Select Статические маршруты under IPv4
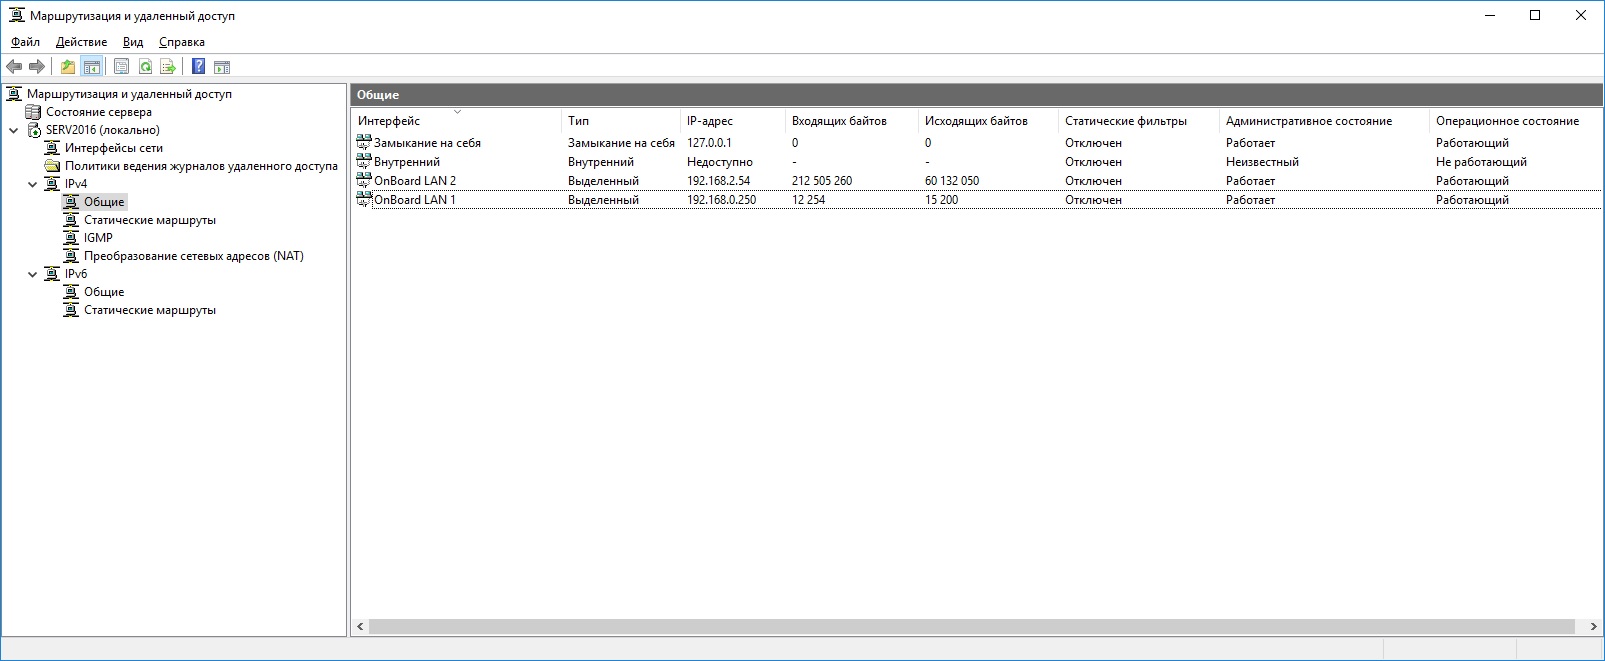 (x=150, y=220)
